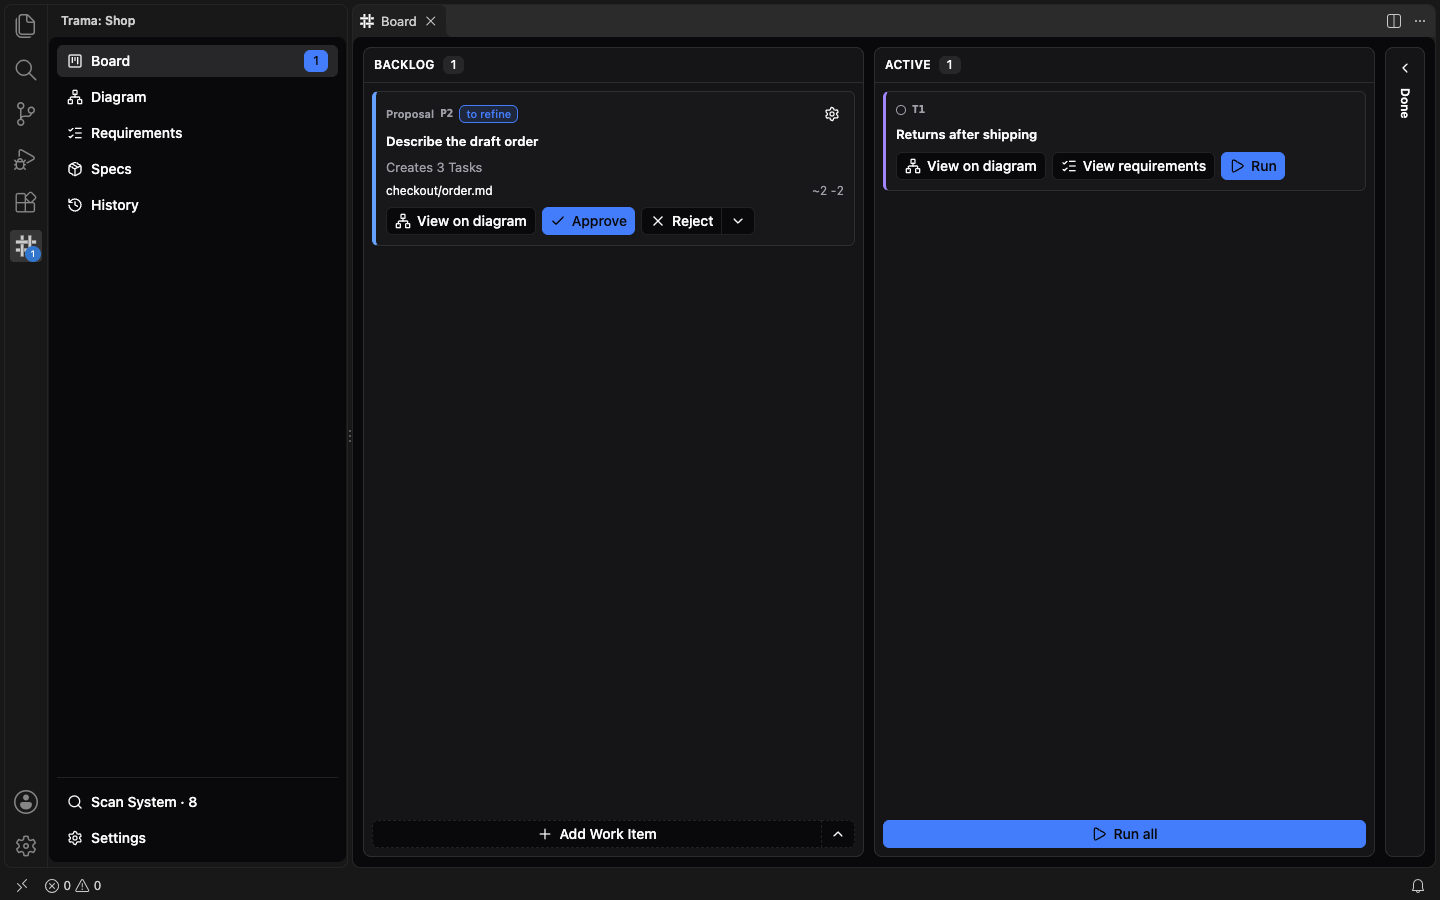
Task: Click the Run all button
Action: point(1124,834)
